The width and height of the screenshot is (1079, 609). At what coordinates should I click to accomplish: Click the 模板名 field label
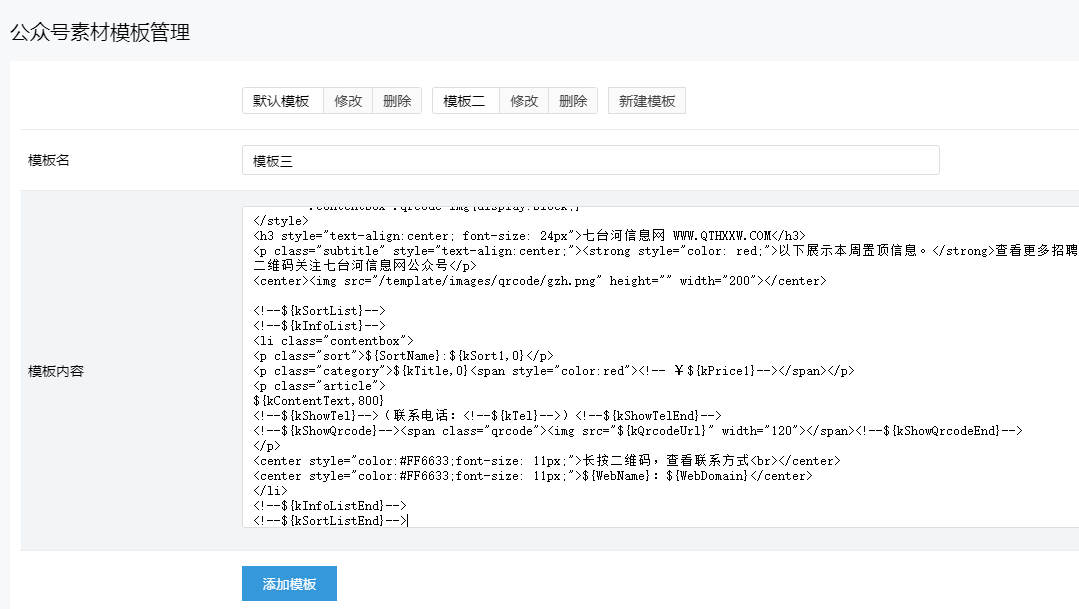(x=49, y=160)
